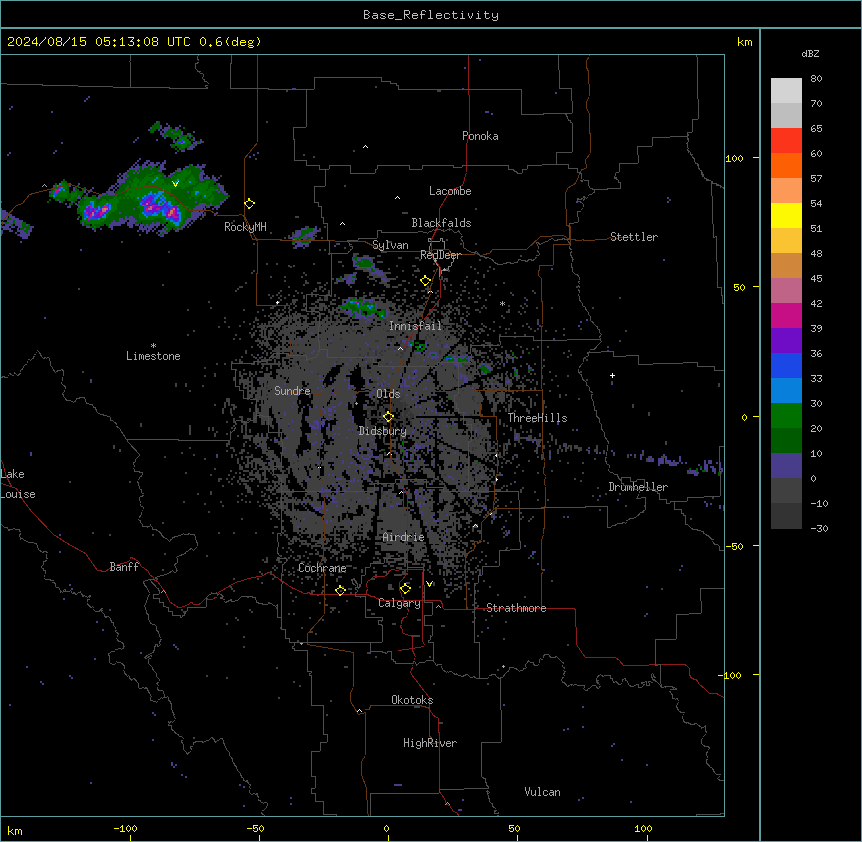Image resolution: width=862 pixels, height=842 pixels.
Task: Click the Vulcan label
Action: (543, 792)
